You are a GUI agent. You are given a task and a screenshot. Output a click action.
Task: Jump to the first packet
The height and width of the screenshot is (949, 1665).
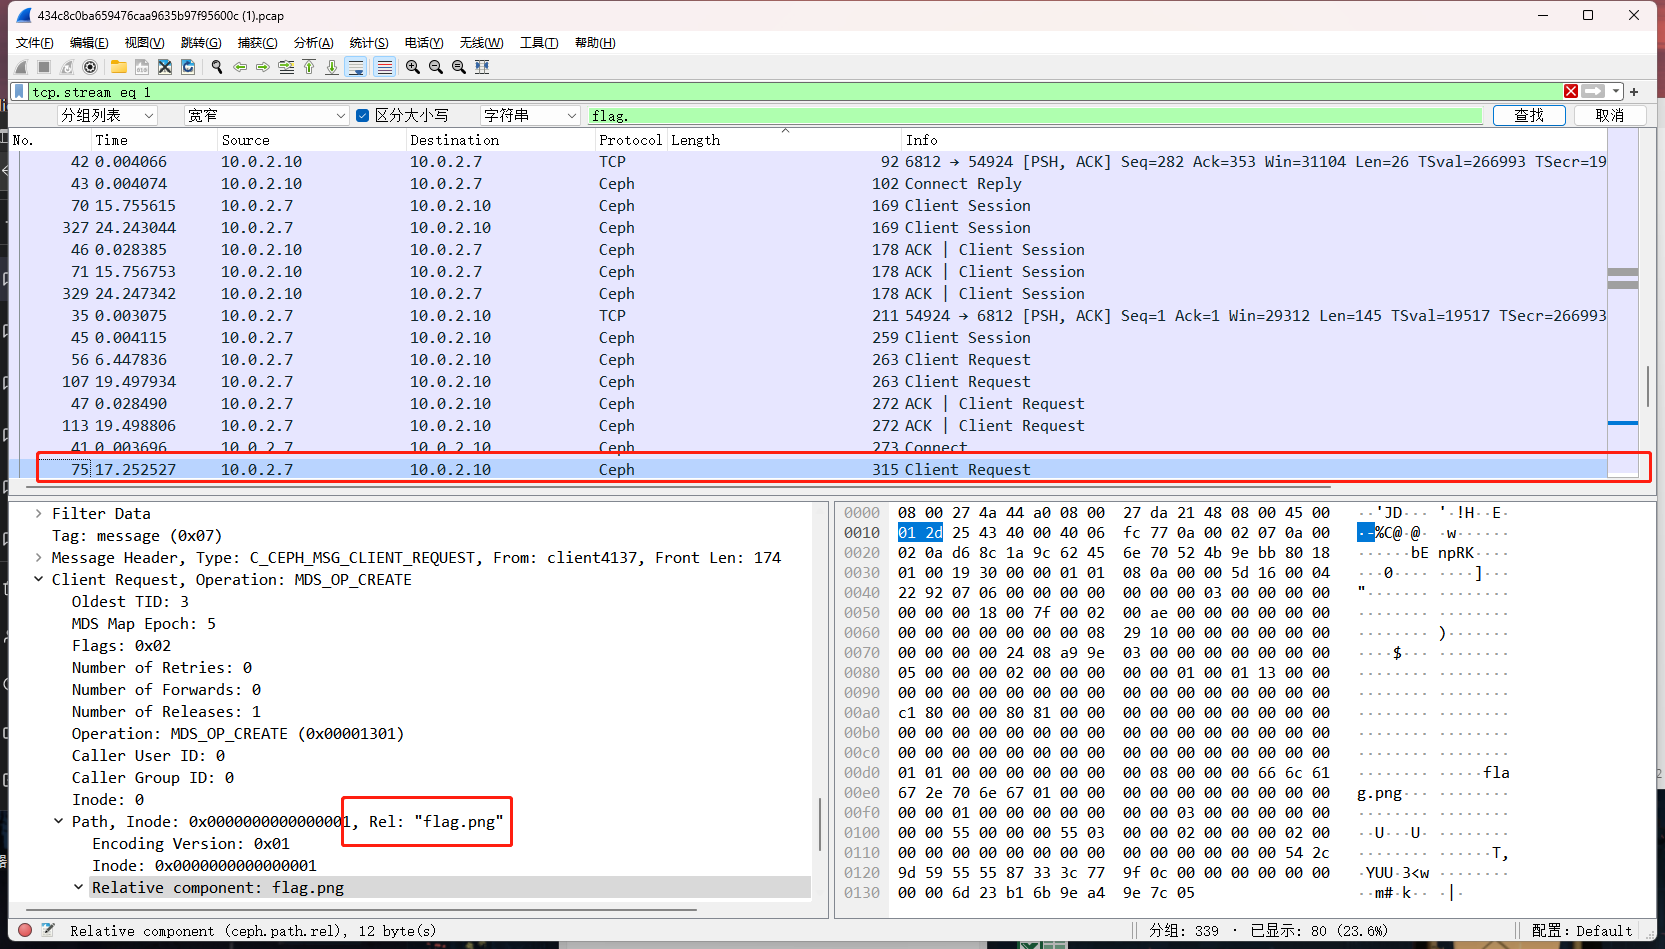click(309, 67)
